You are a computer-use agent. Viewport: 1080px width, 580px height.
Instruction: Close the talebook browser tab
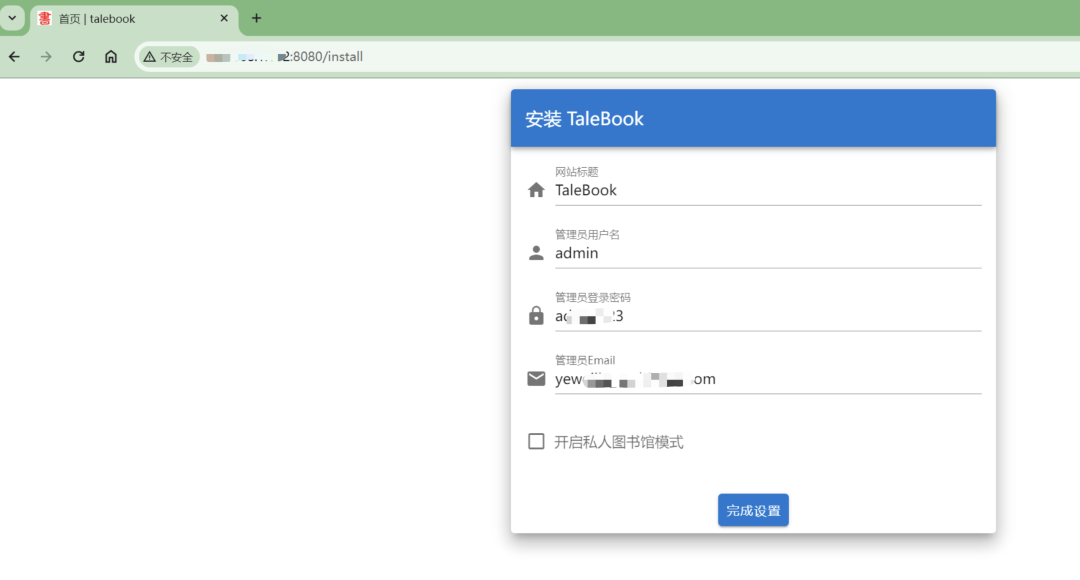(x=224, y=19)
